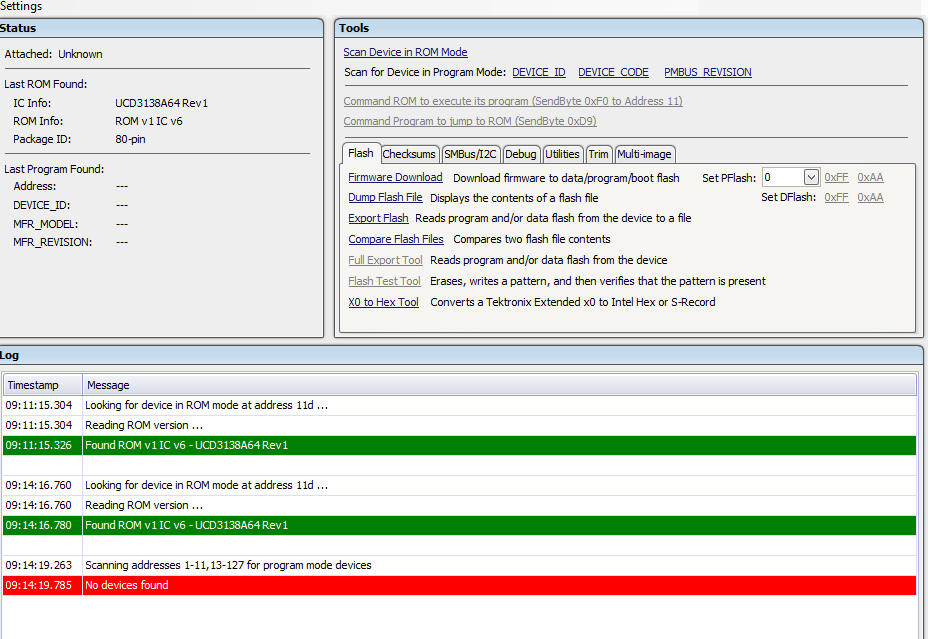Image resolution: width=928 pixels, height=639 pixels.
Task: Click 0xAA link for Set DFlash
Action: (x=870, y=198)
